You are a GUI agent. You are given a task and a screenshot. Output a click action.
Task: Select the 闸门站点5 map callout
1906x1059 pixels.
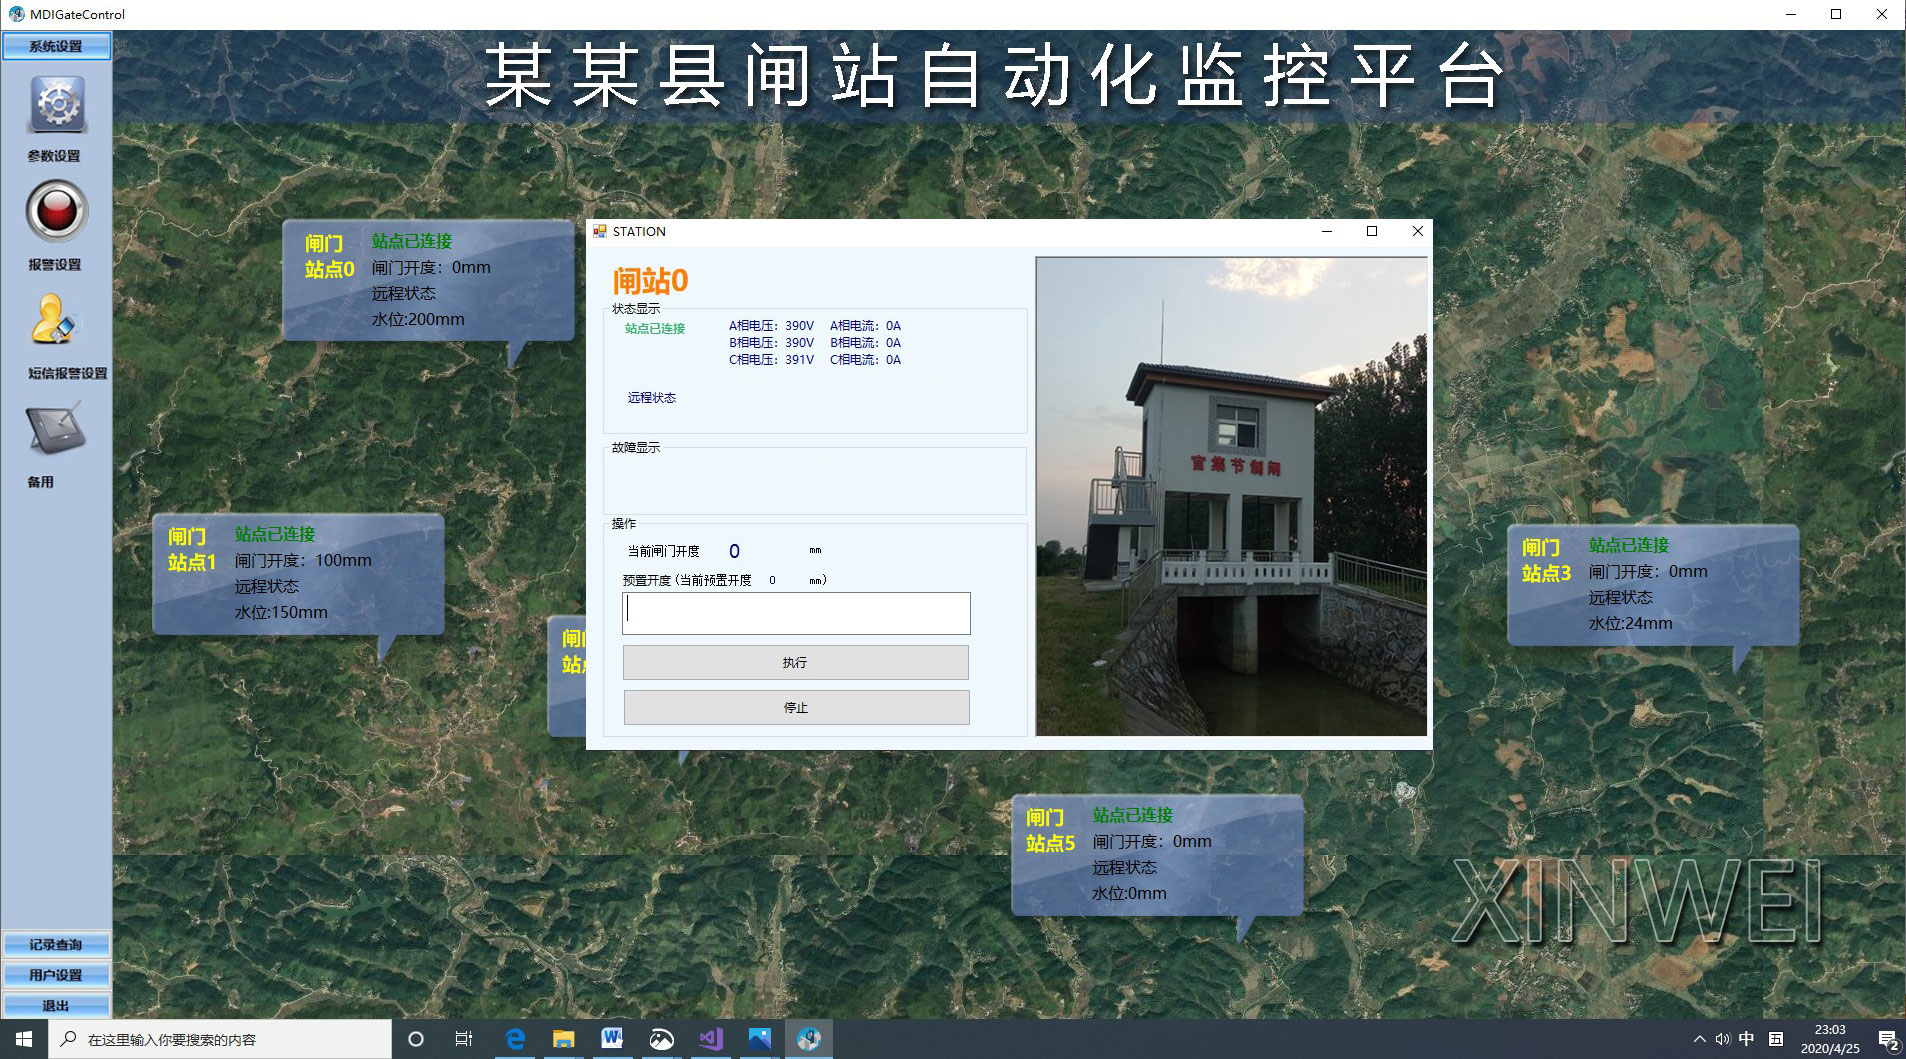tap(1157, 855)
